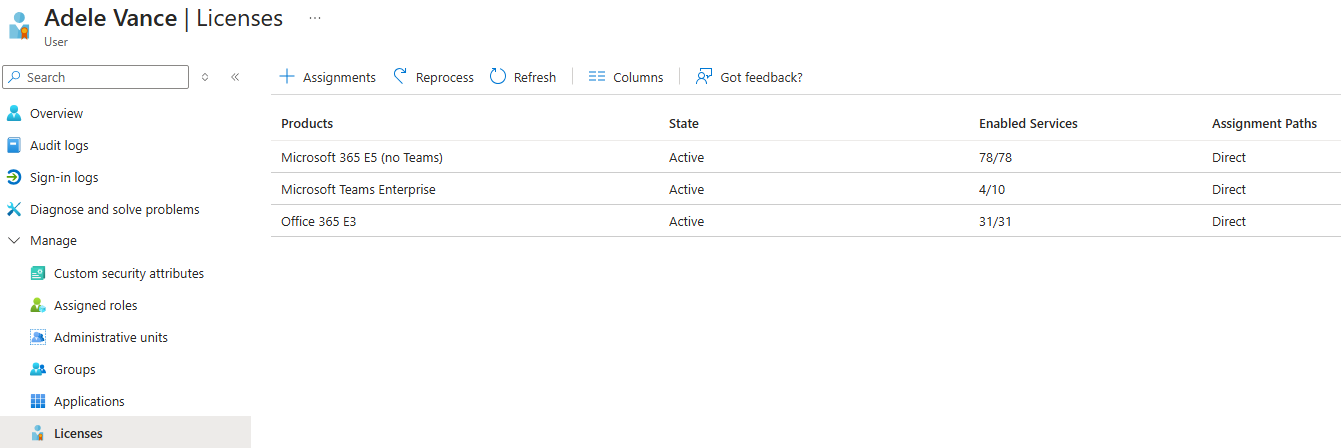The image size is (1341, 448).
Task: Click the Licenses icon in sidebar
Action: (38, 433)
